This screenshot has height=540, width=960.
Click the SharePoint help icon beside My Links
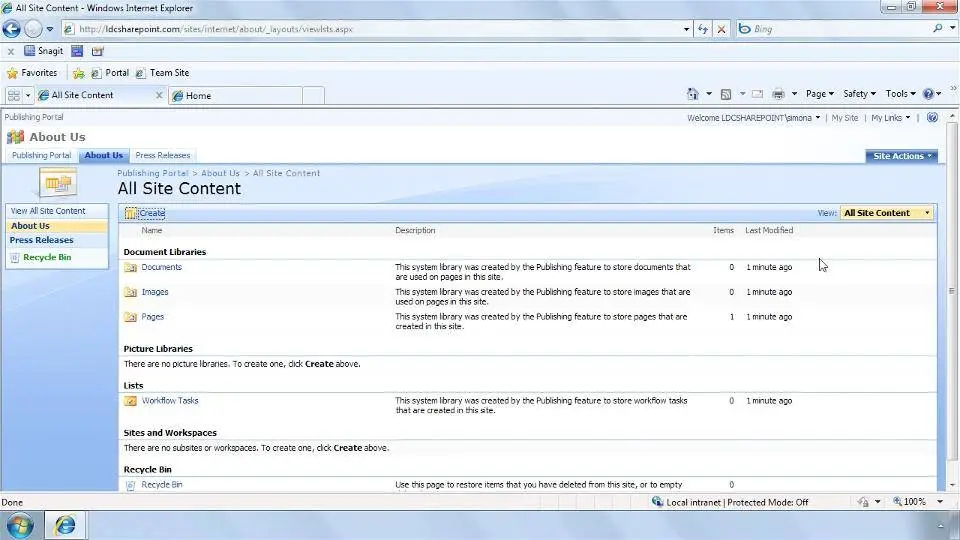coord(932,117)
